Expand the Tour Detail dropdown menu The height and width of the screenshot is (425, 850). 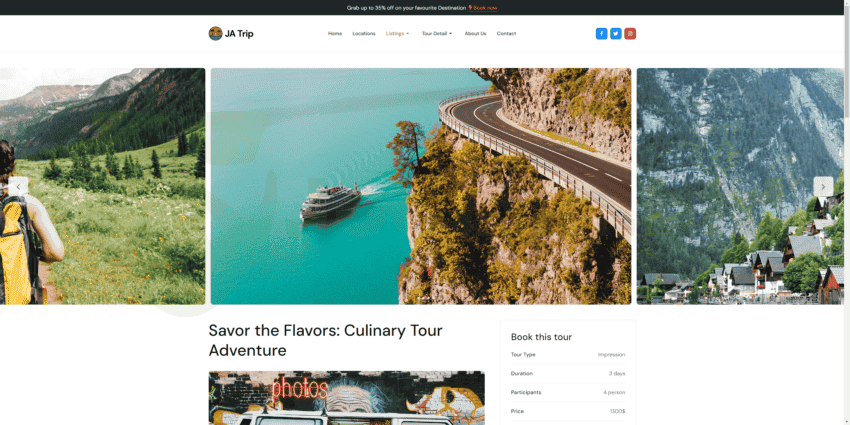coord(437,34)
